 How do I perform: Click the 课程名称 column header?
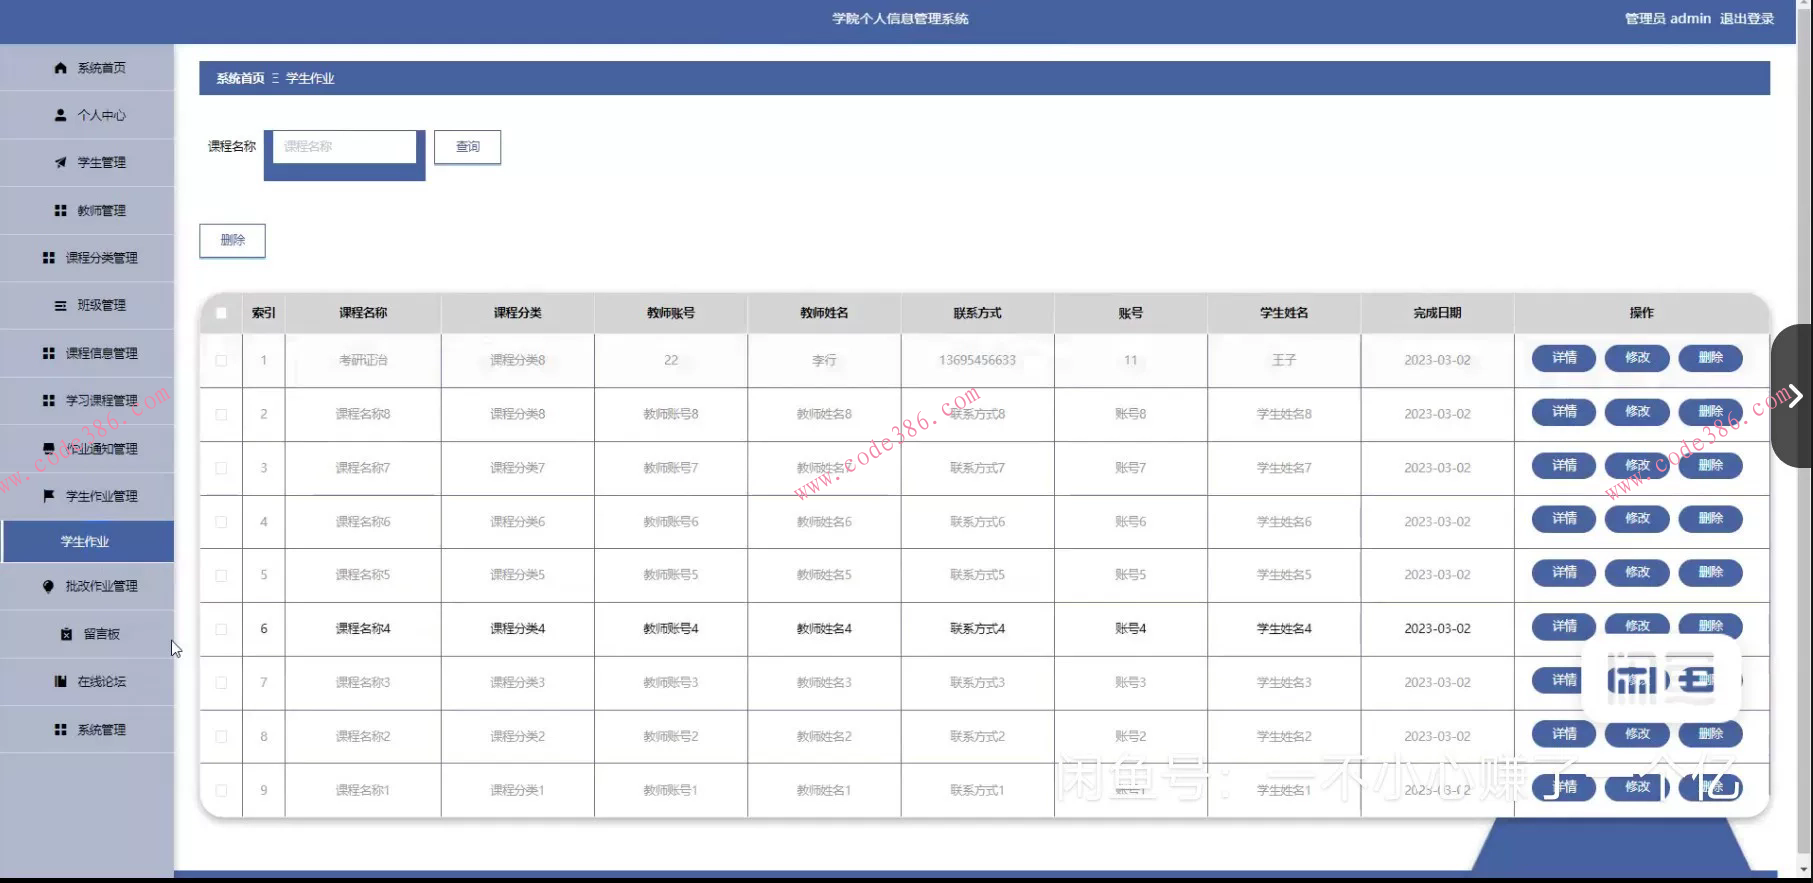[x=363, y=313]
